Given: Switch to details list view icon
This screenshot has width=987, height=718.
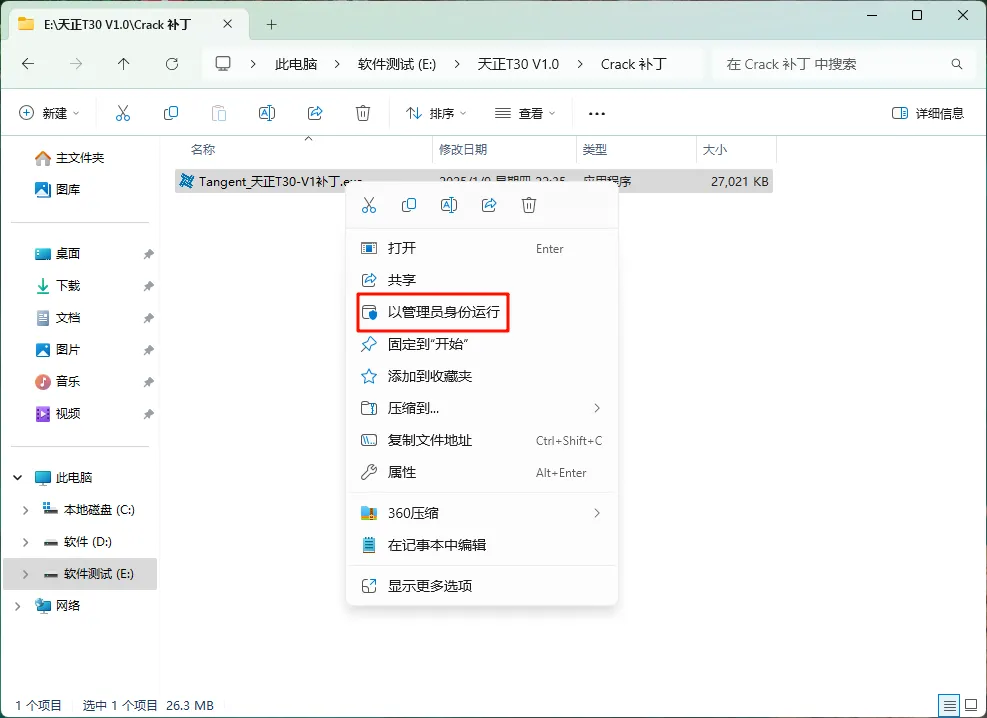Looking at the screenshot, I should 949,705.
